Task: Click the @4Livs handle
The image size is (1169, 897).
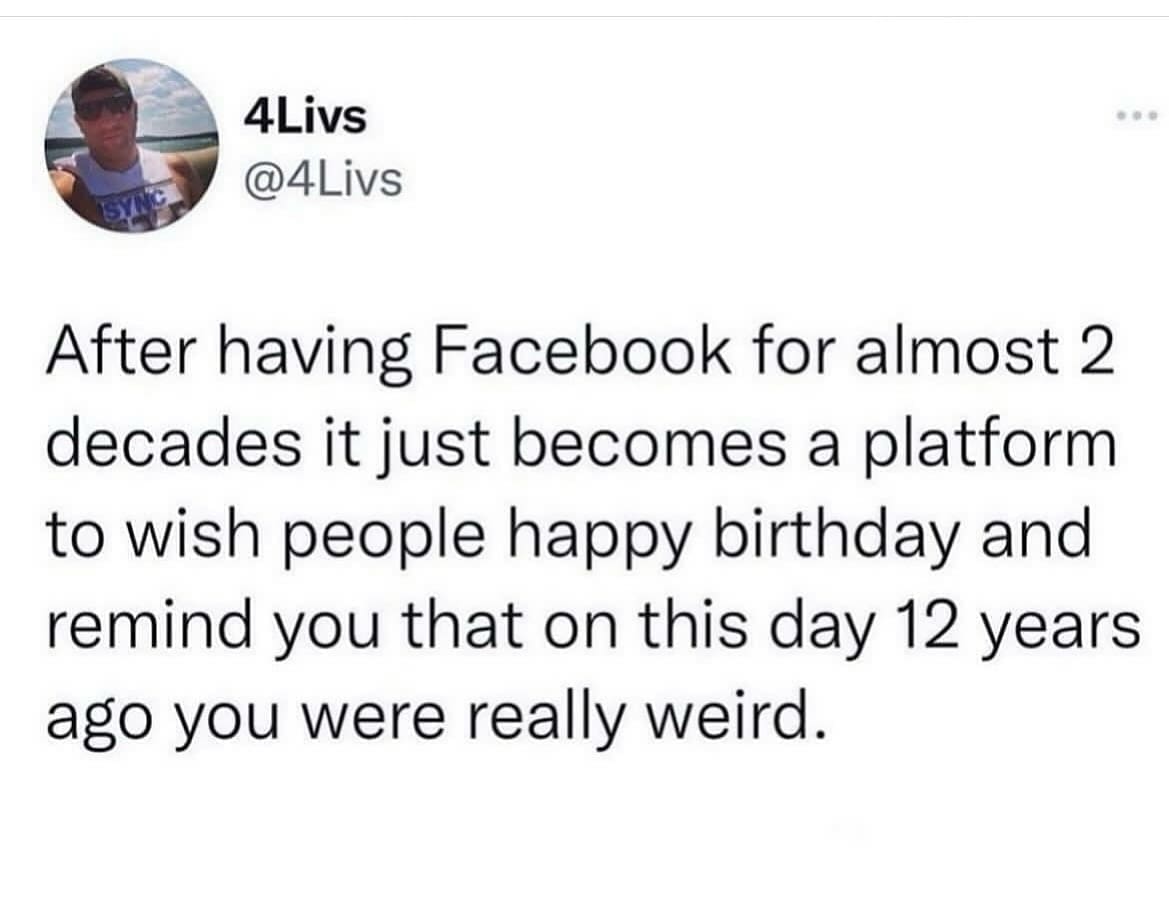Action: click(323, 181)
